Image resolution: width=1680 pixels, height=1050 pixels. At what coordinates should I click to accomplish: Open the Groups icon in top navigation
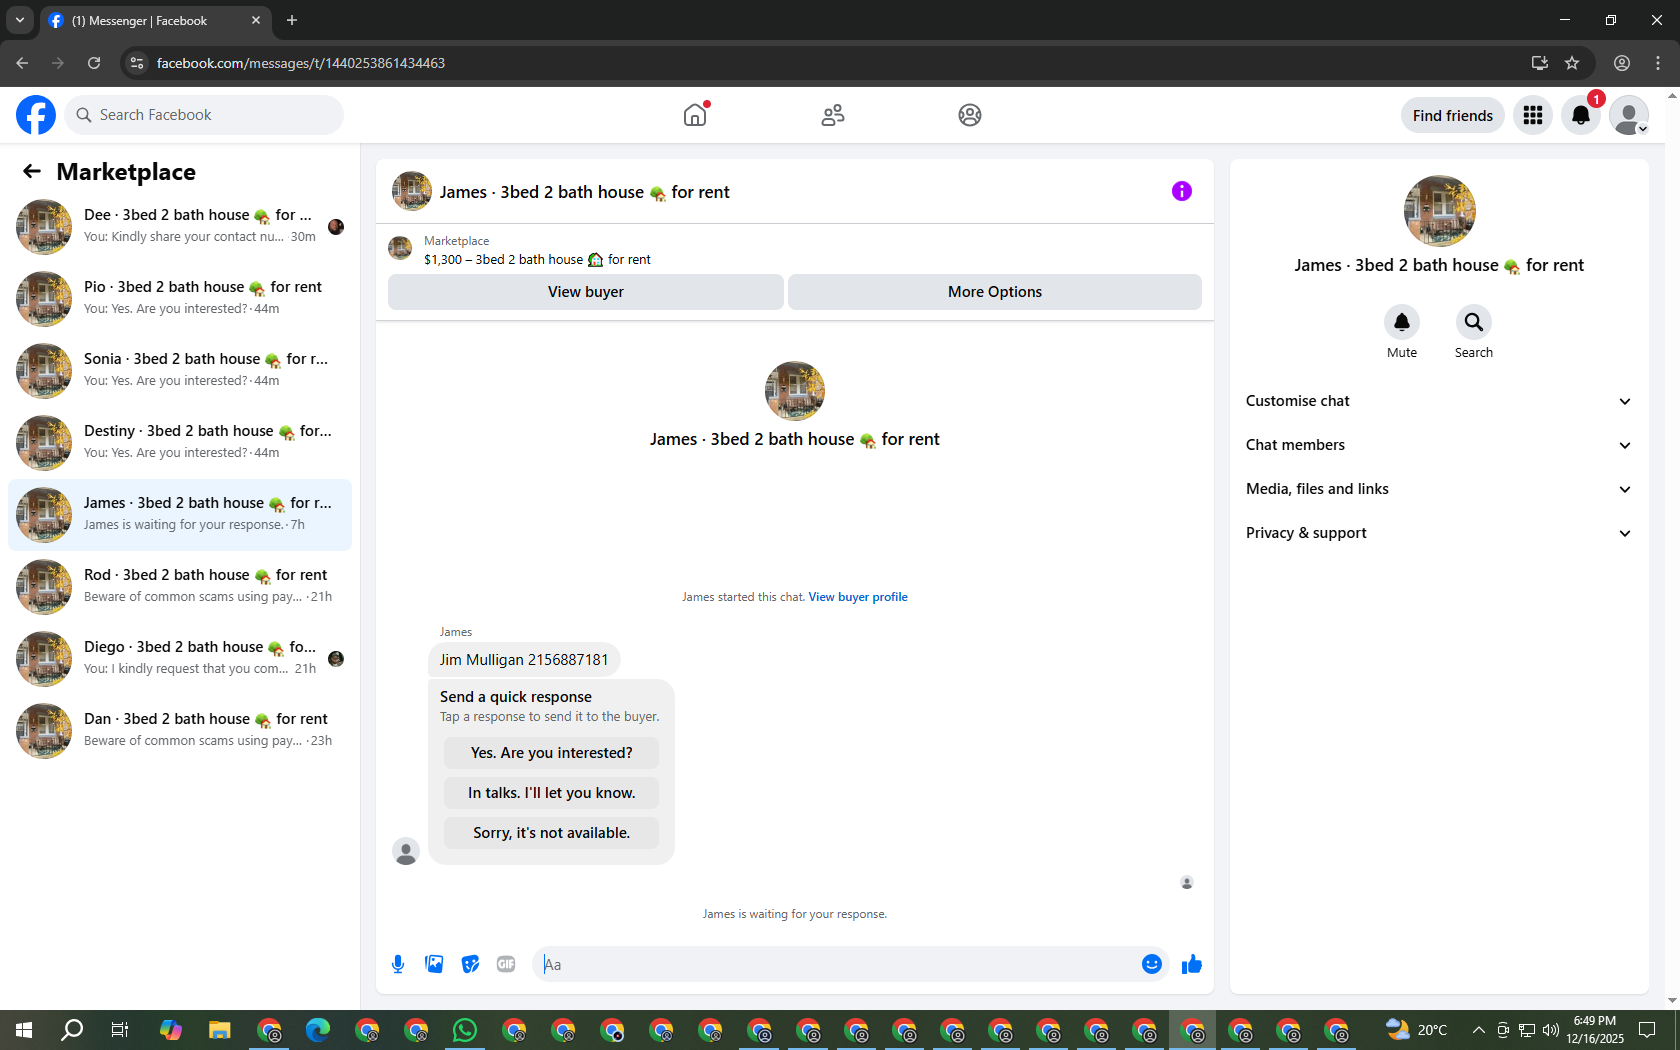tap(970, 115)
